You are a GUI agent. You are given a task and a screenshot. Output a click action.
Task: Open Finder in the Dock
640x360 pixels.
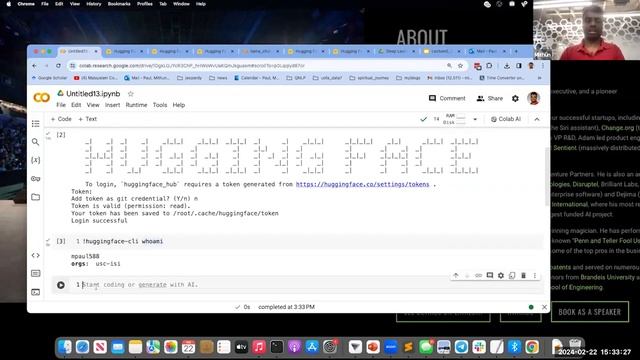64,347
